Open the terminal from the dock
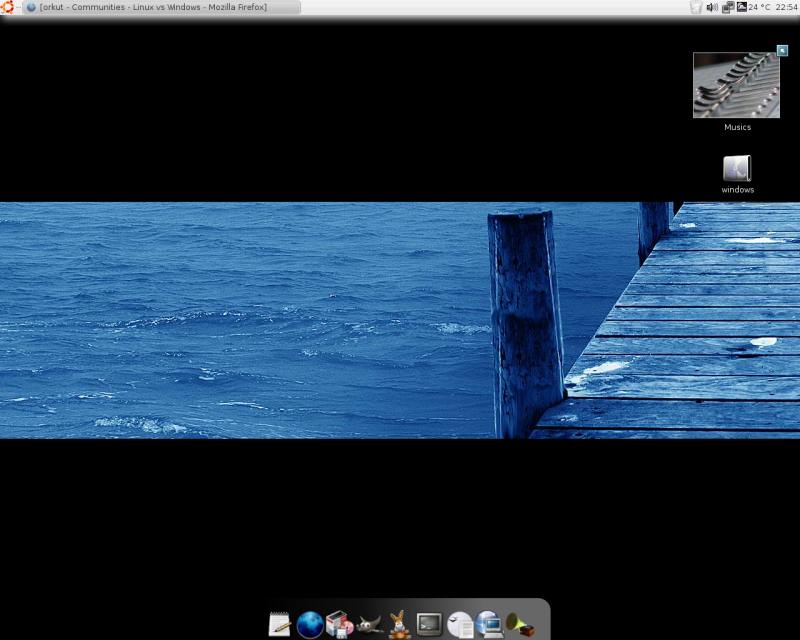This screenshot has height=640, width=800. pyautogui.click(x=429, y=624)
